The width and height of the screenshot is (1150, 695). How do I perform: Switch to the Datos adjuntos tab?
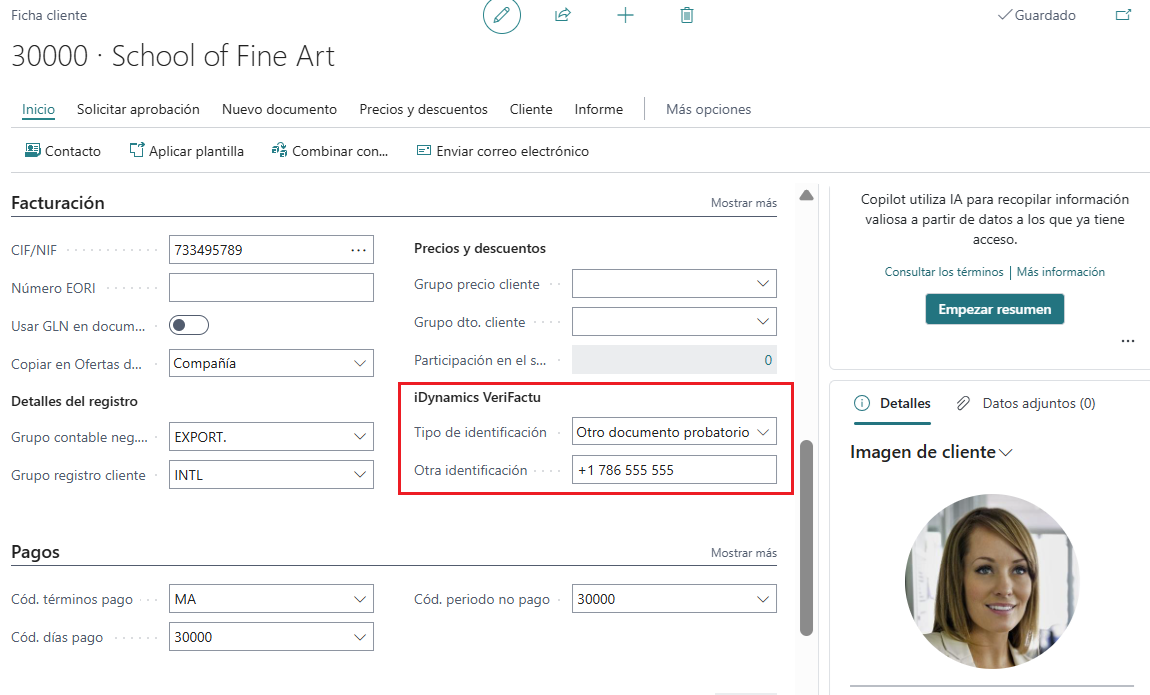[1026, 403]
